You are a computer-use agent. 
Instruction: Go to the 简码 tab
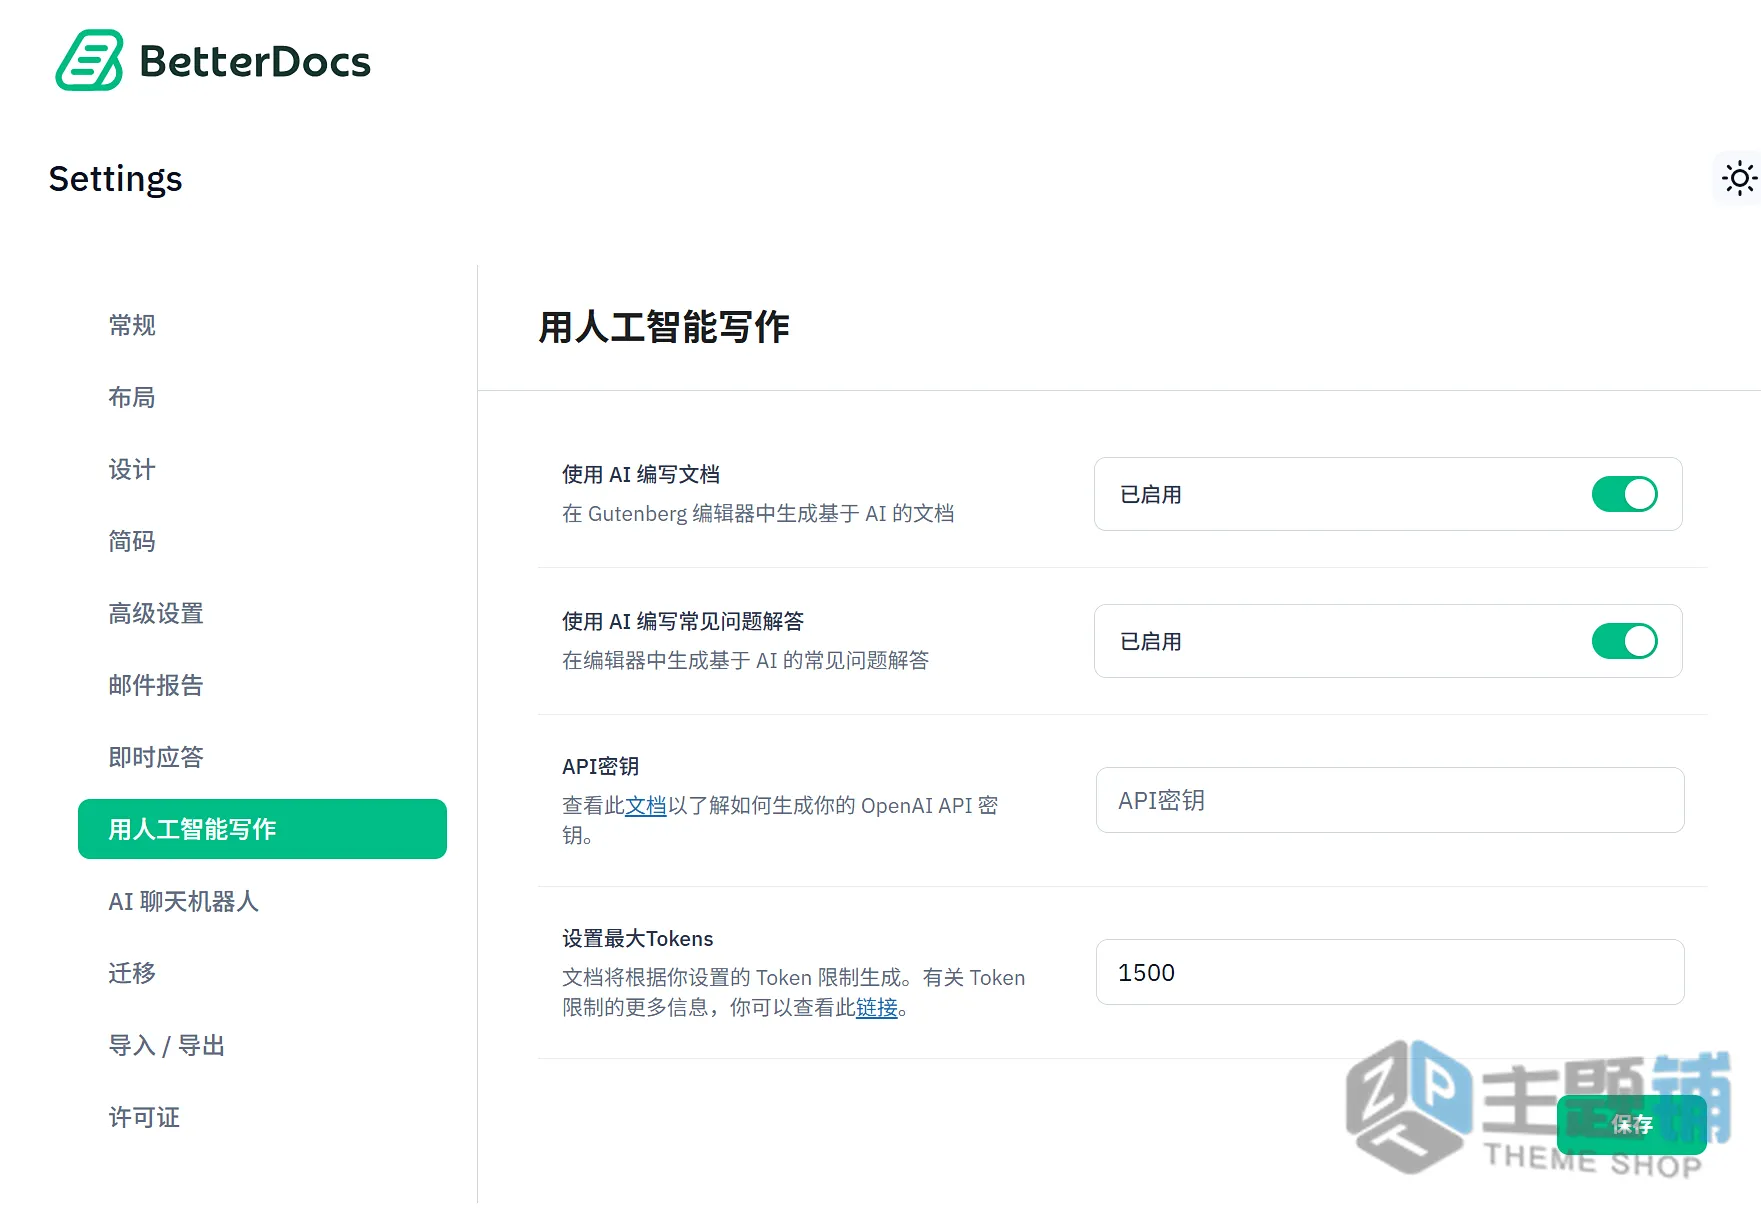pos(132,541)
